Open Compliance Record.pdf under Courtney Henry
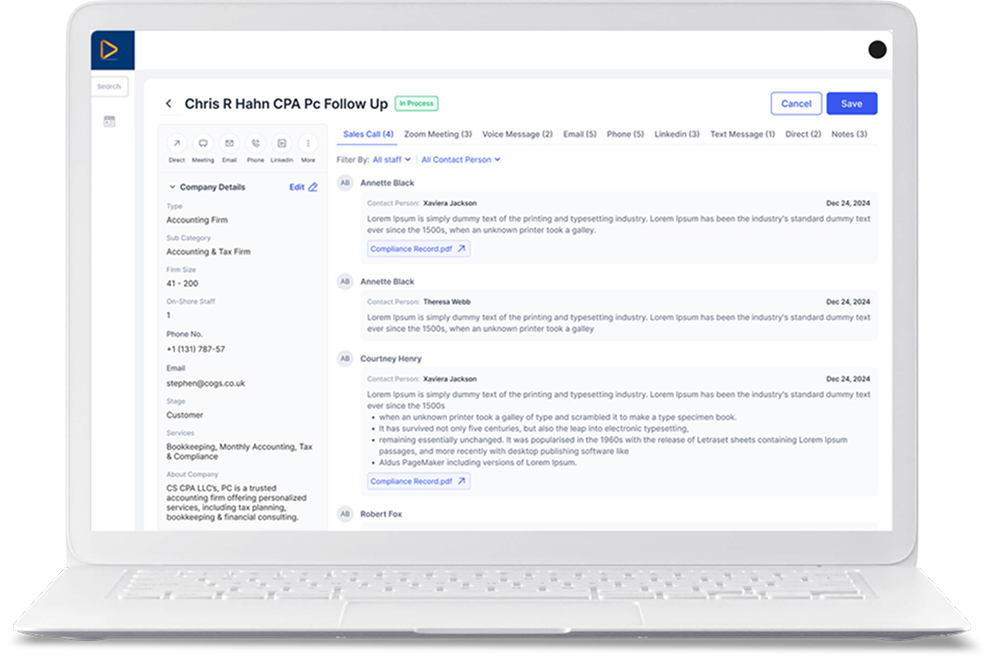The height and width of the screenshot is (660, 992). click(x=418, y=481)
